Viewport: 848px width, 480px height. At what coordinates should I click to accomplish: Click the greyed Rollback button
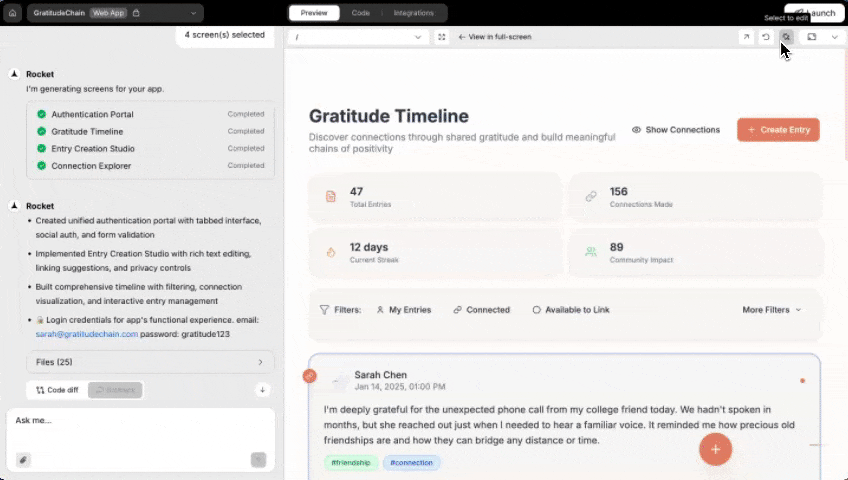115,390
